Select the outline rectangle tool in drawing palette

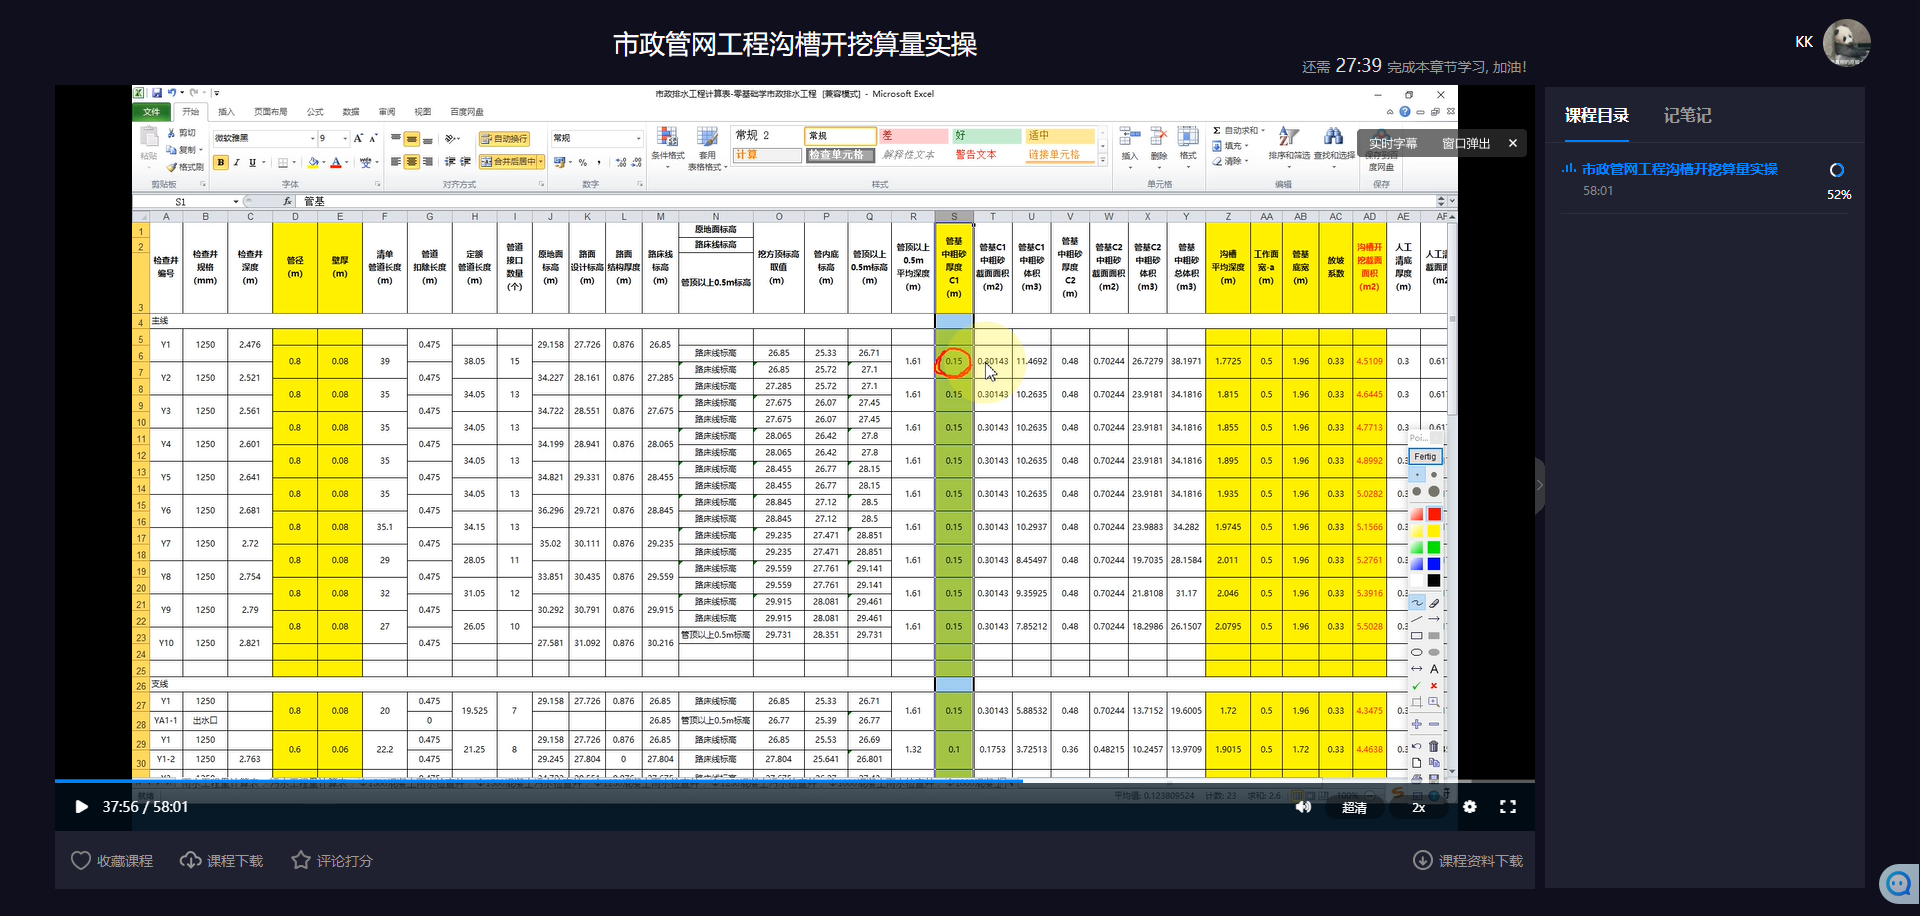[1416, 635]
